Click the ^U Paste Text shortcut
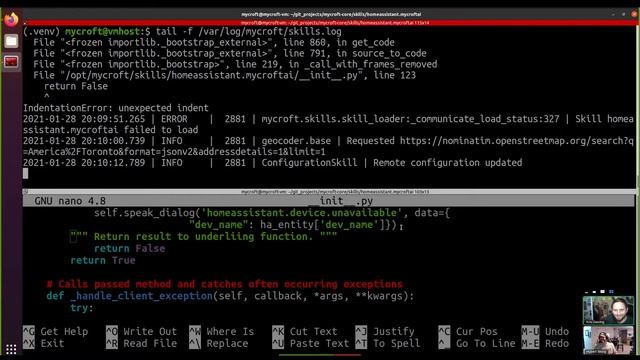This screenshot has height=360, width=640. click(x=311, y=344)
